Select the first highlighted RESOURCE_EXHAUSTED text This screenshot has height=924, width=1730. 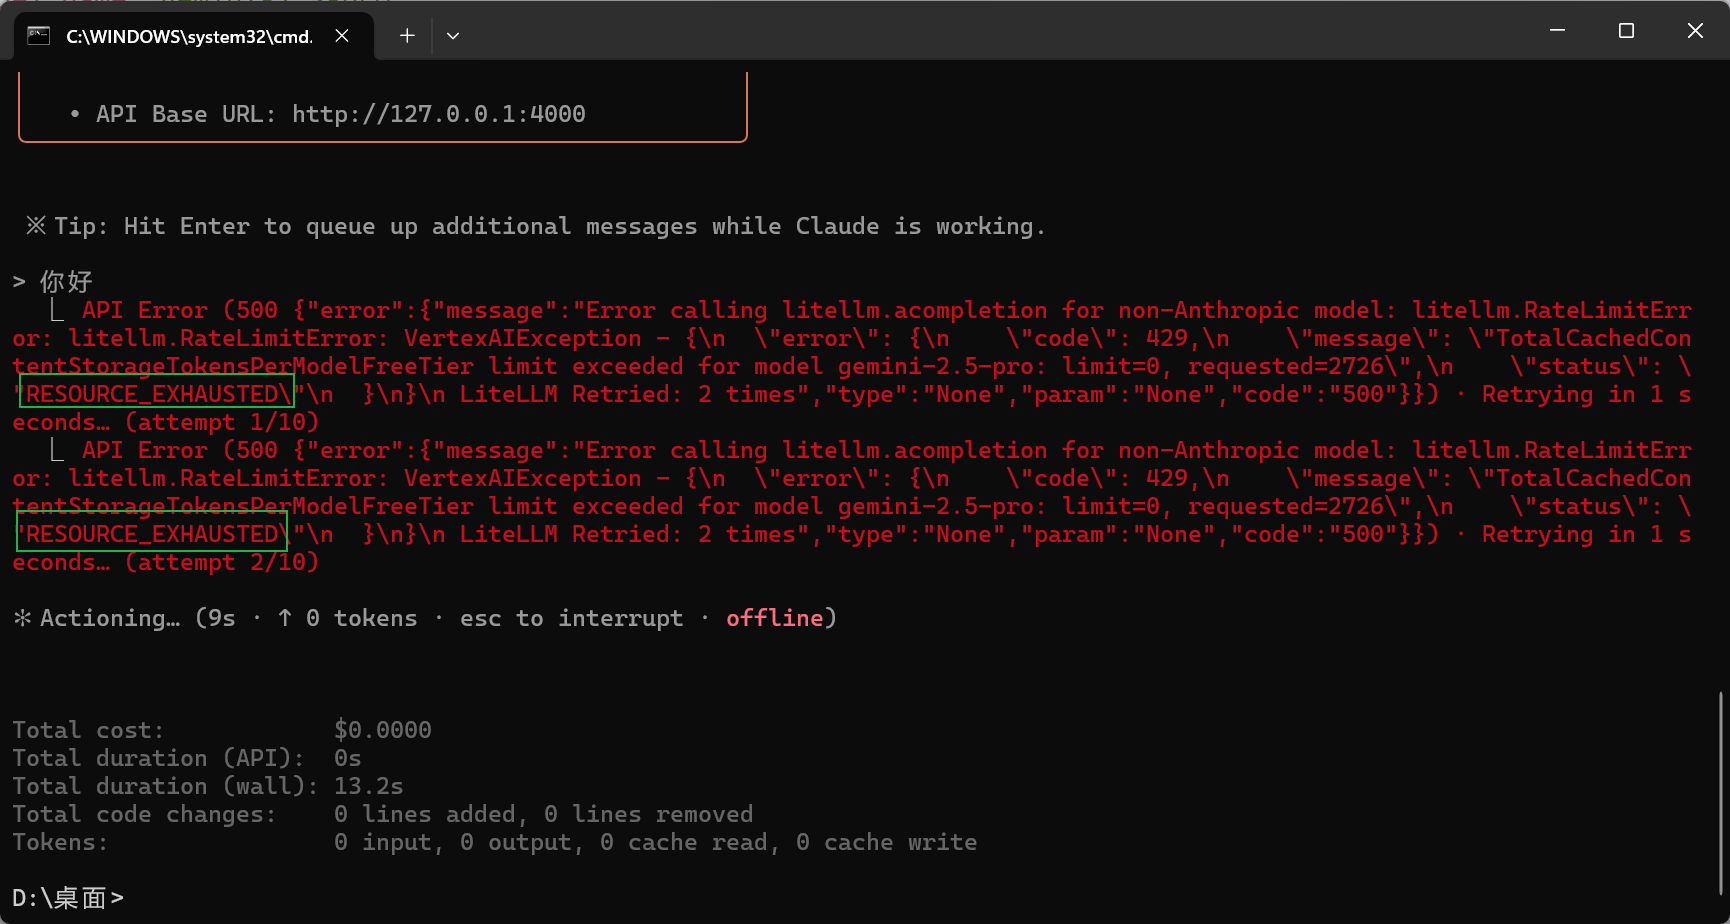(x=155, y=393)
